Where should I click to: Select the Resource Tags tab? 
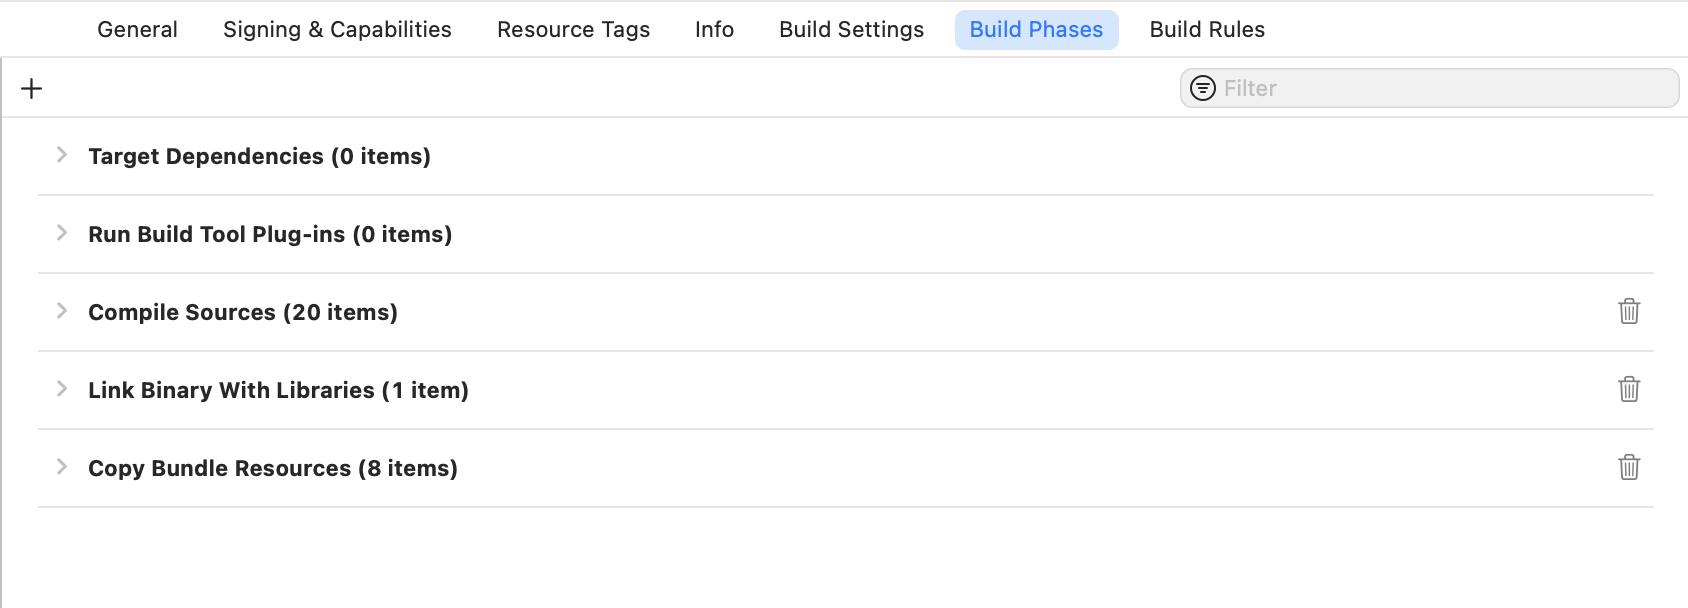573,30
